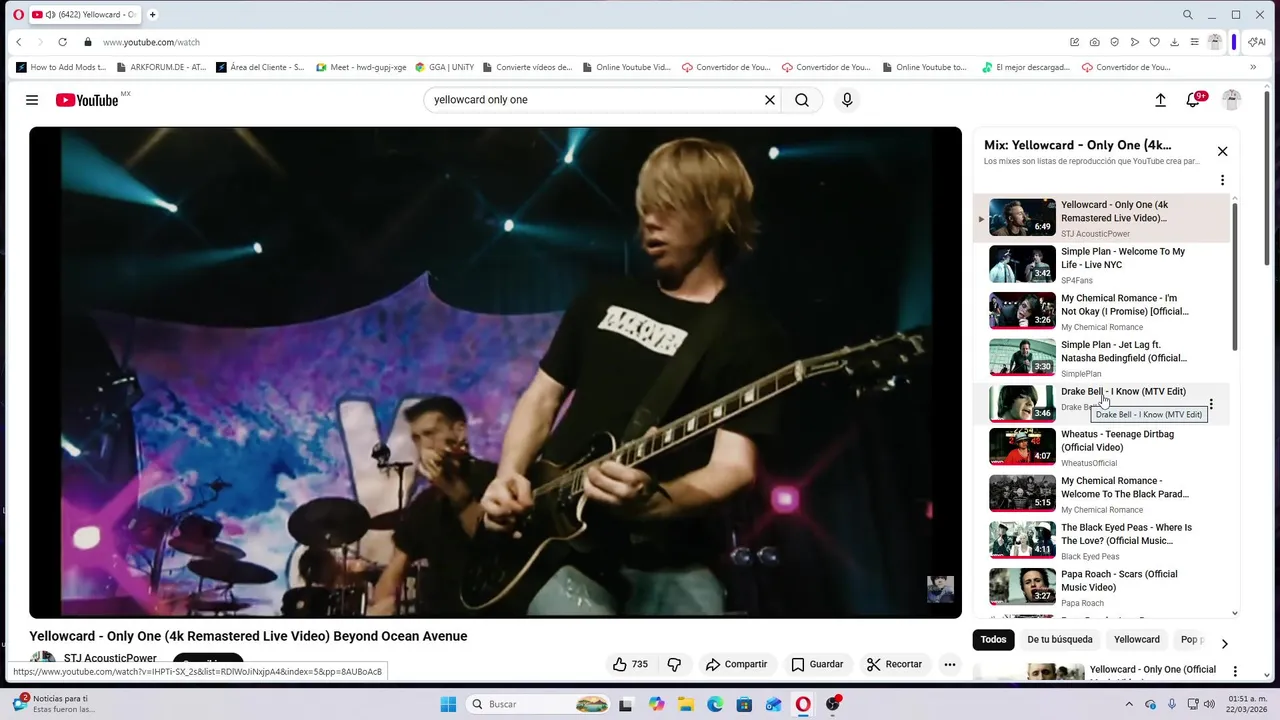Image resolution: width=1280 pixels, height=720 pixels.
Task: Click the video player area
Action: pos(495,372)
